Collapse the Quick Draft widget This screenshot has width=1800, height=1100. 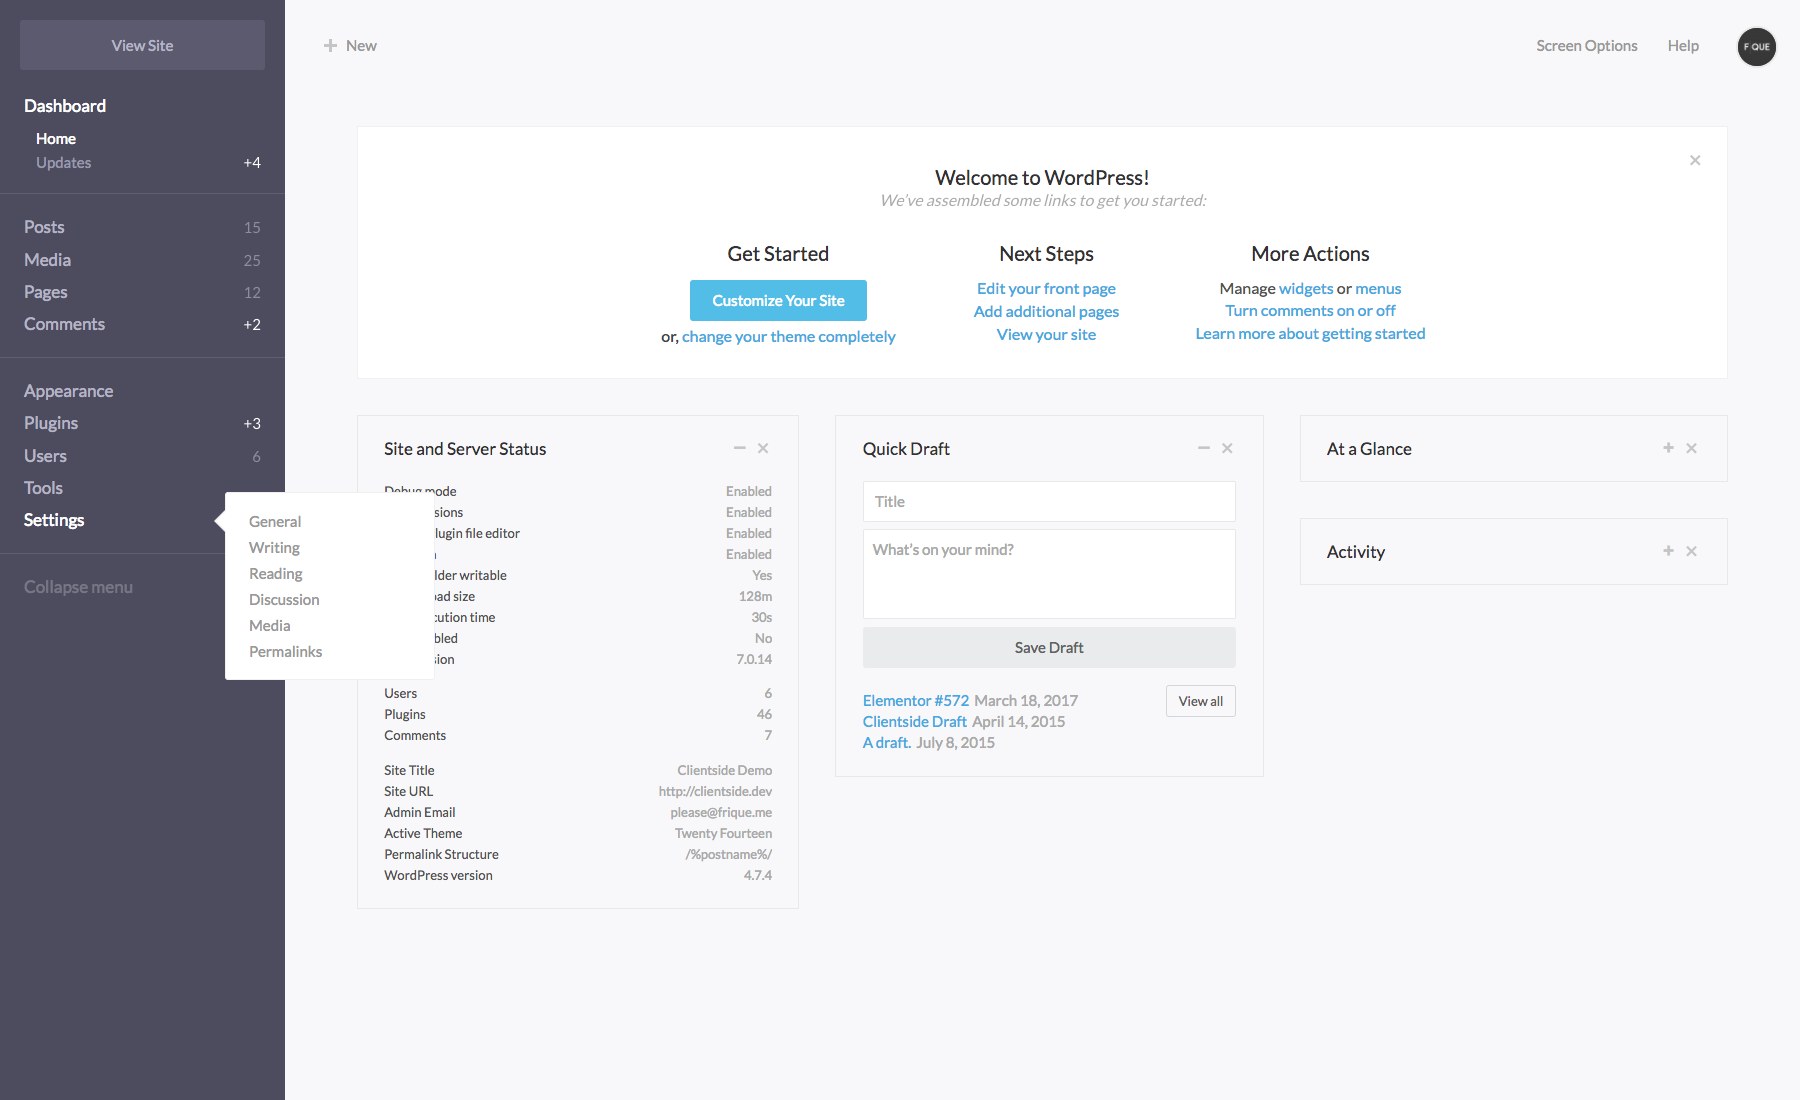click(1204, 448)
